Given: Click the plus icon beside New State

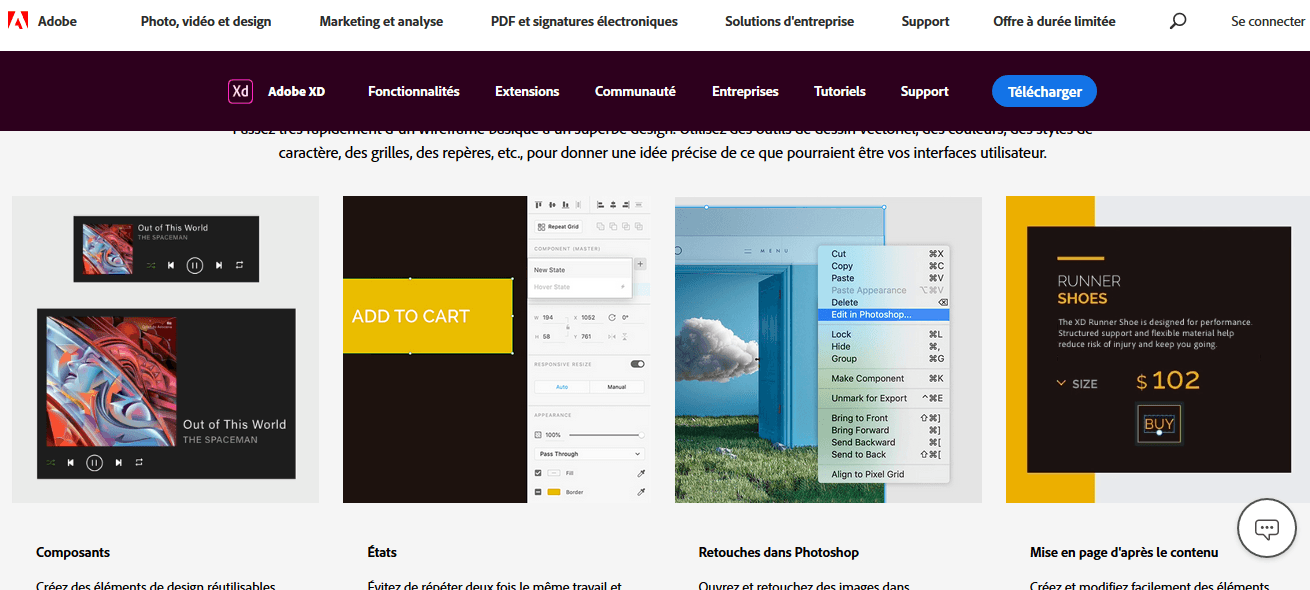Looking at the screenshot, I should tap(640, 264).
